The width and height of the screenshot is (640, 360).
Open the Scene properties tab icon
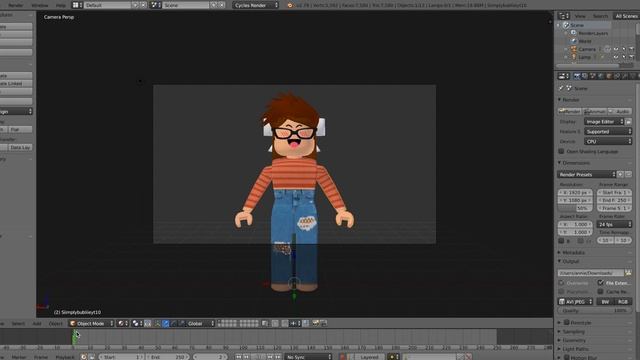[x=593, y=76]
